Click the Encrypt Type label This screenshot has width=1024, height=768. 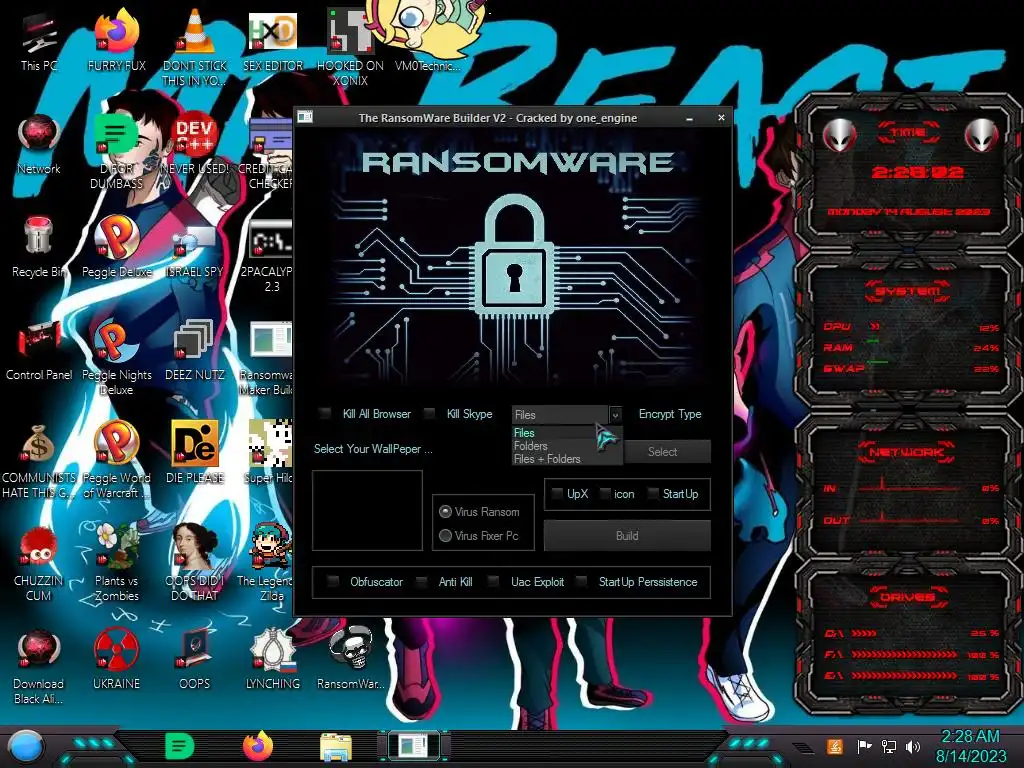tap(670, 414)
